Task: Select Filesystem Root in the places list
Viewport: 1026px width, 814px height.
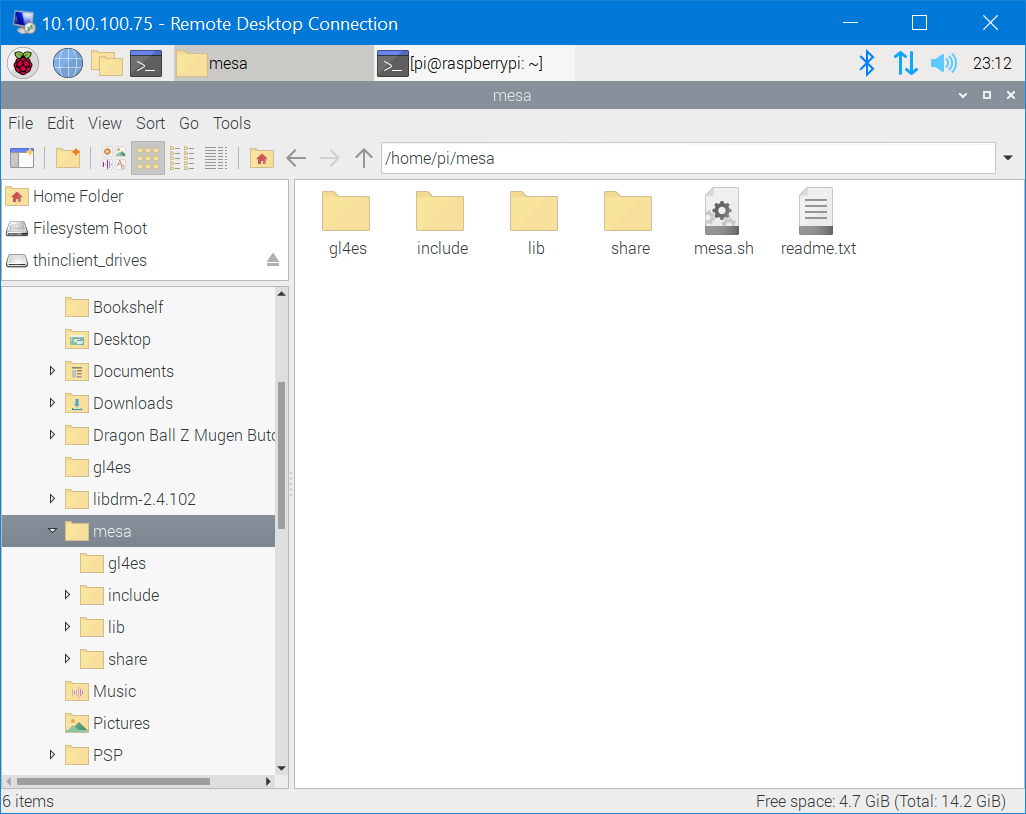Action: click(x=90, y=228)
